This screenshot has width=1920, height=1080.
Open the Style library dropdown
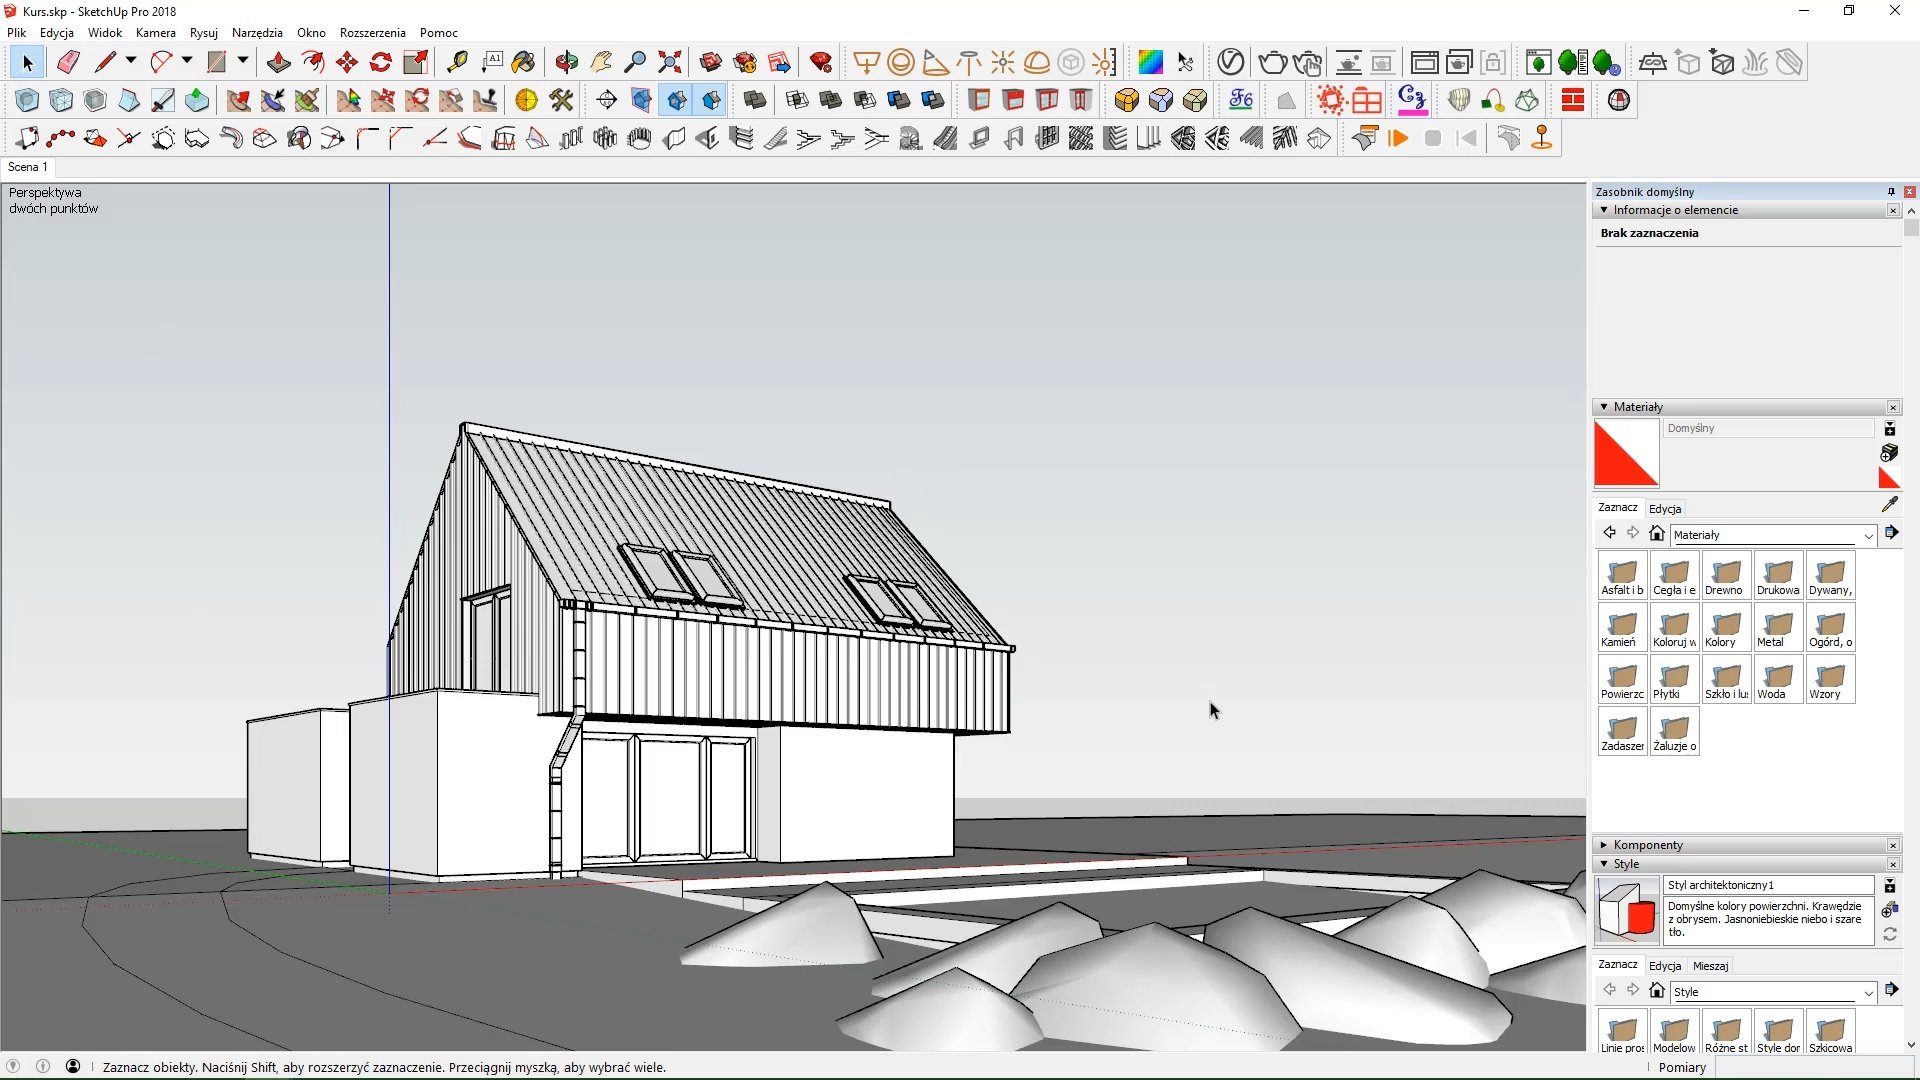(1775, 992)
